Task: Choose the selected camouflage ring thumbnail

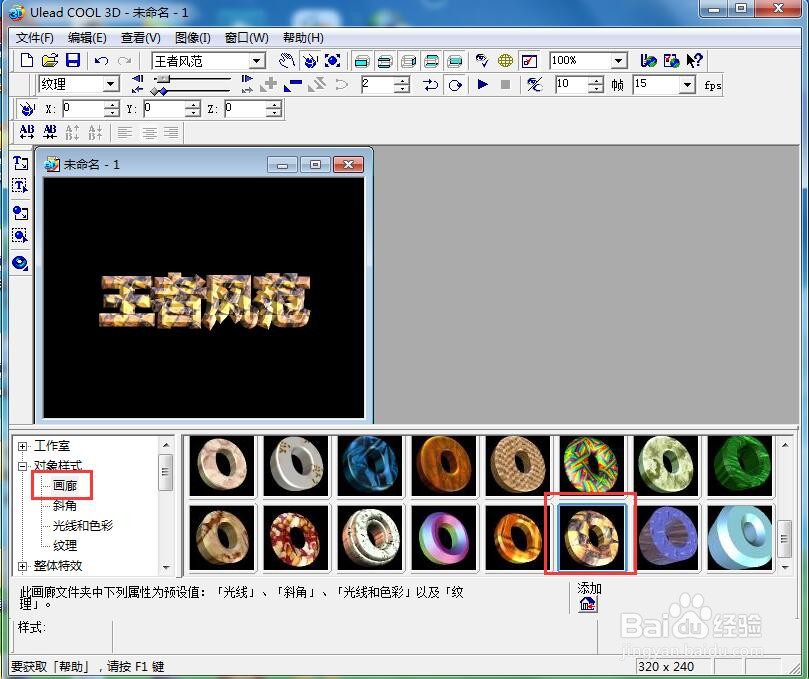Action: (x=592, y=537)
